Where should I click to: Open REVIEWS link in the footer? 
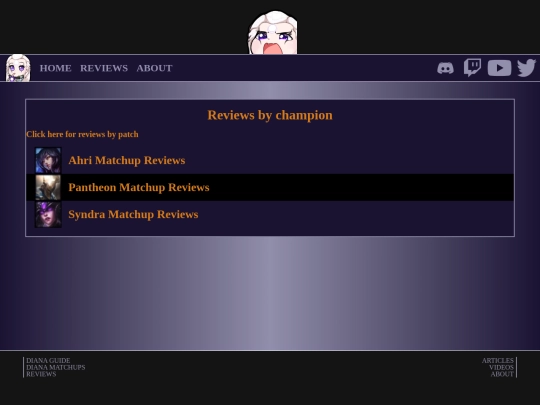(x=41, y=374)
